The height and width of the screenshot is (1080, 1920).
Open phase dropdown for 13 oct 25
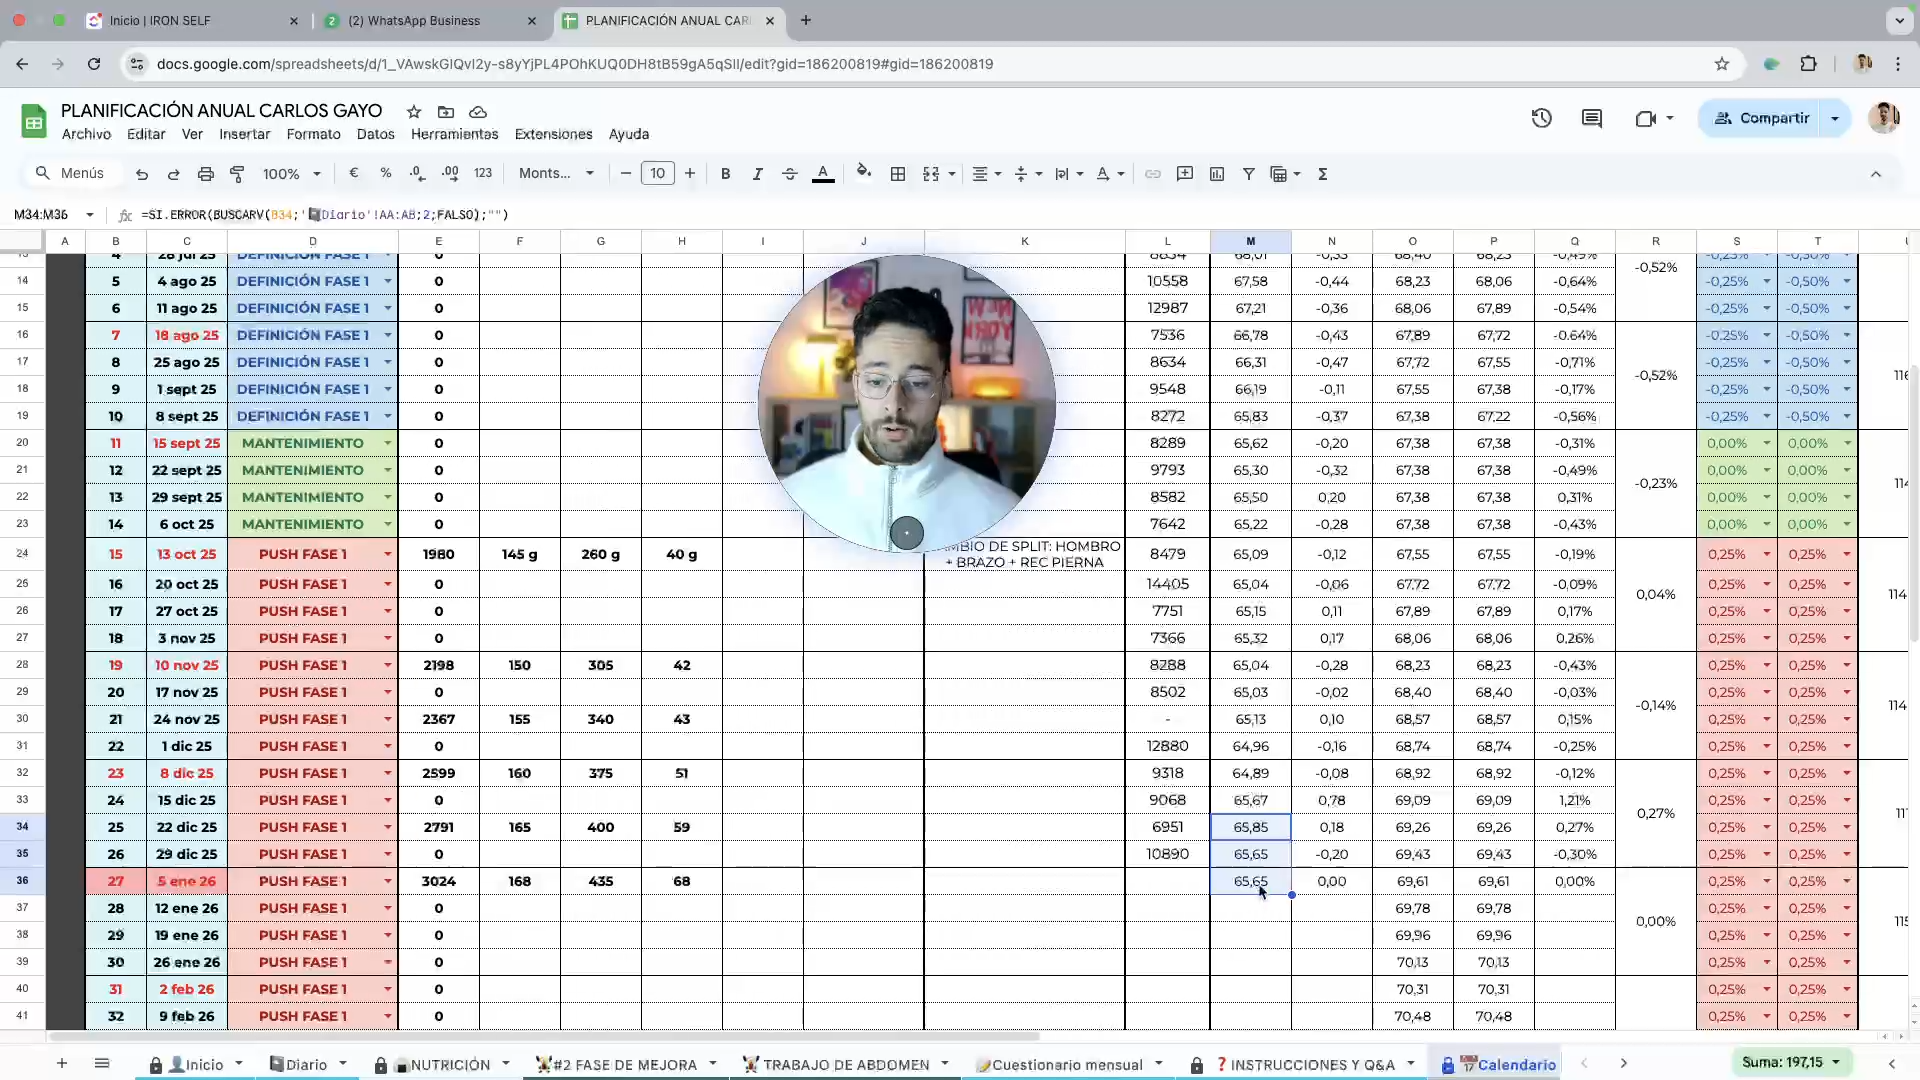tap(388, 554)
